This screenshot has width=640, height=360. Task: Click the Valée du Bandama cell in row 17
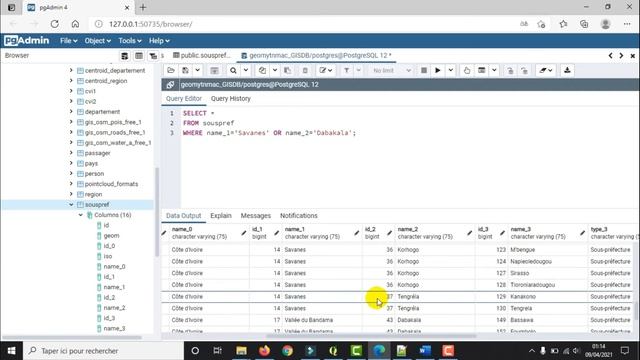(x=322, y=320)
